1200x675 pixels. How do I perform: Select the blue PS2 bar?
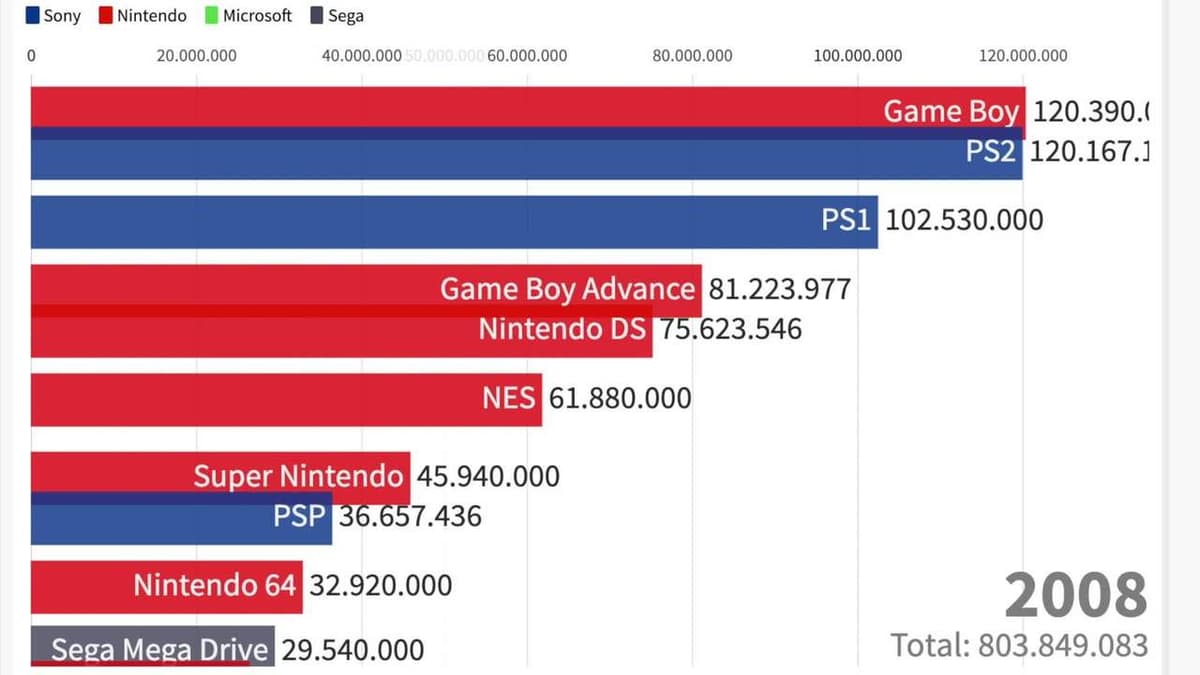point(500,158)
